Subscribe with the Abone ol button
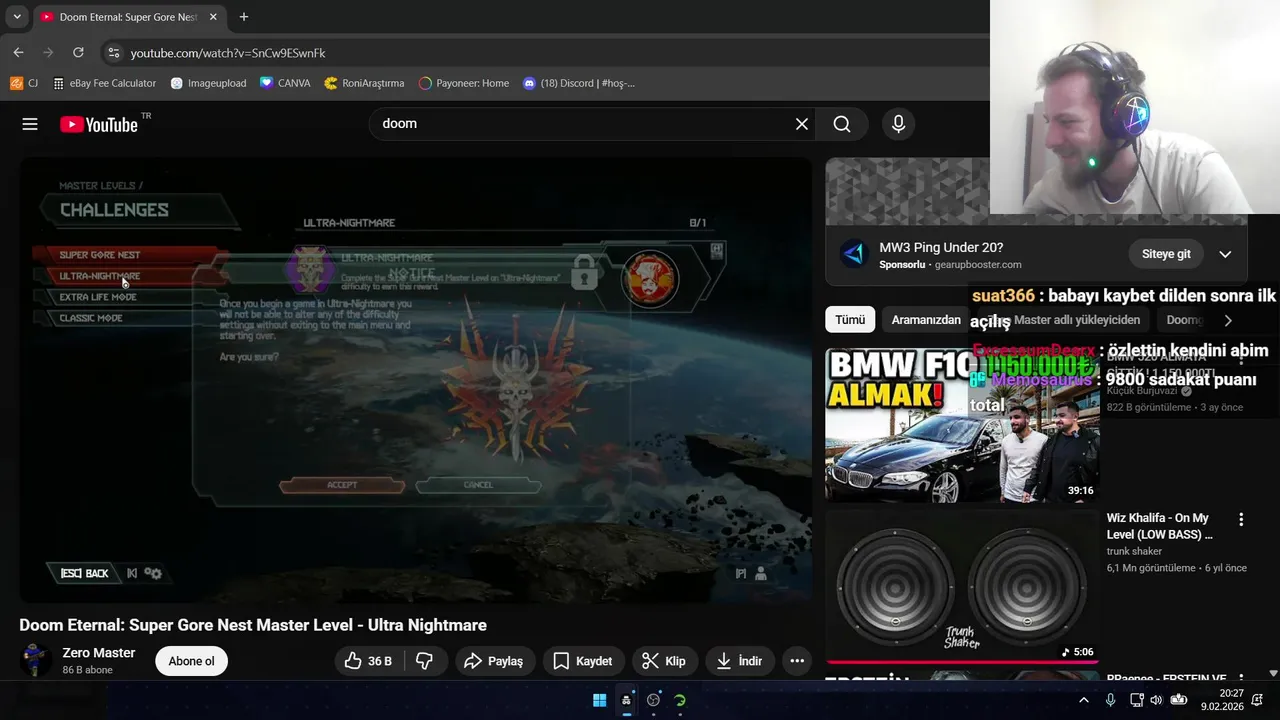 191,661
